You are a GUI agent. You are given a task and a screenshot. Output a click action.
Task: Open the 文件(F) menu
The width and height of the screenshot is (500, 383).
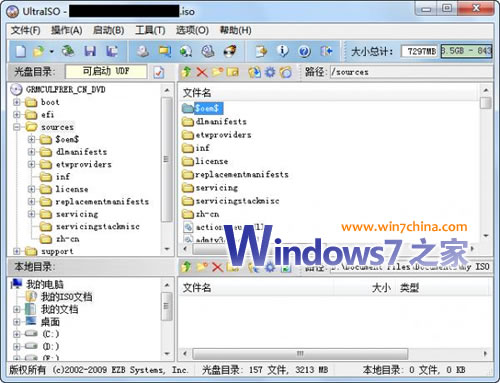pos(25,30)
